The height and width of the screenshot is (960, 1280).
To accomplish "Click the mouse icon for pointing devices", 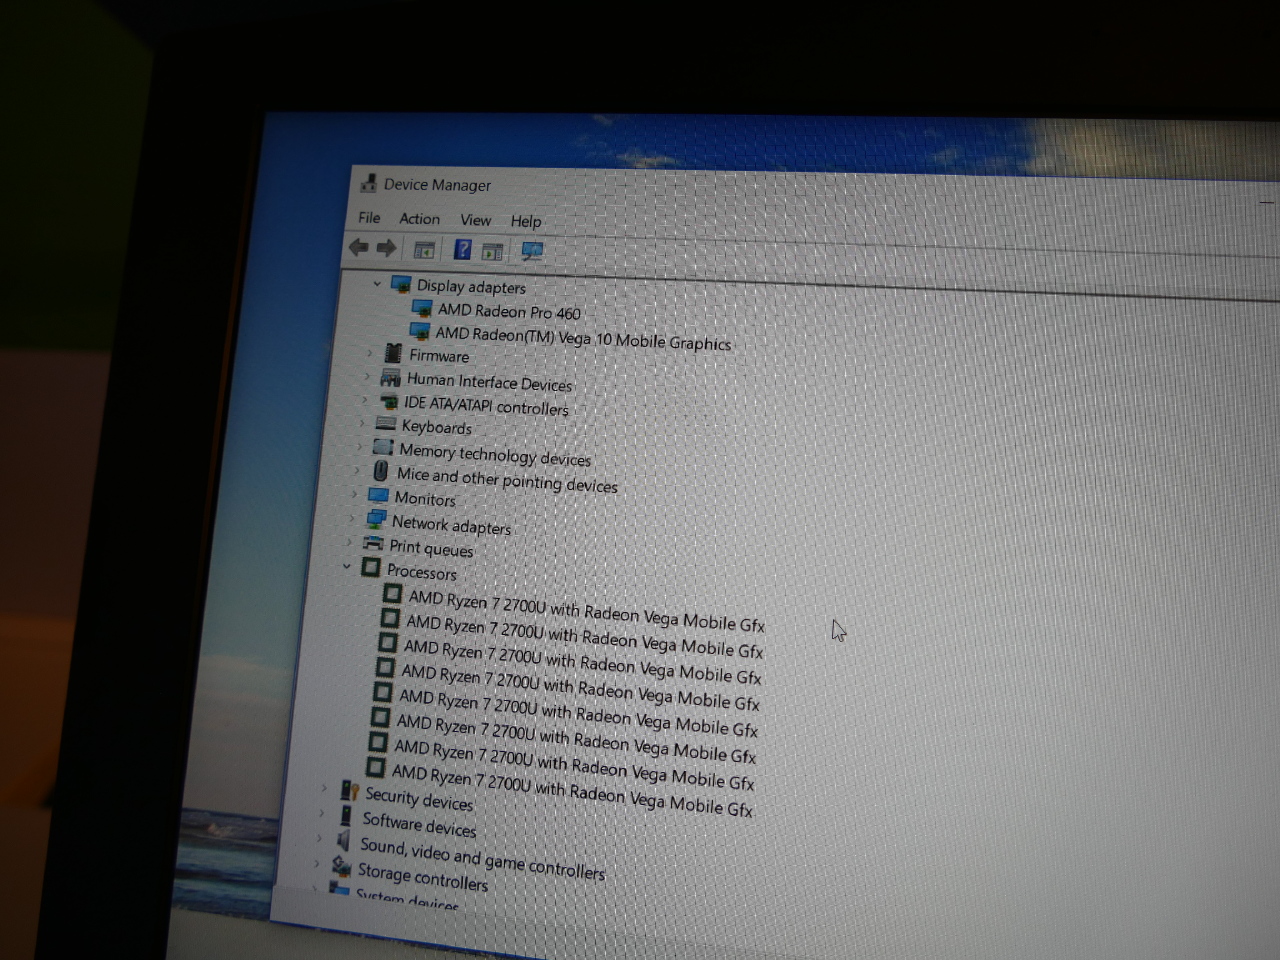I will click(381, 470).
